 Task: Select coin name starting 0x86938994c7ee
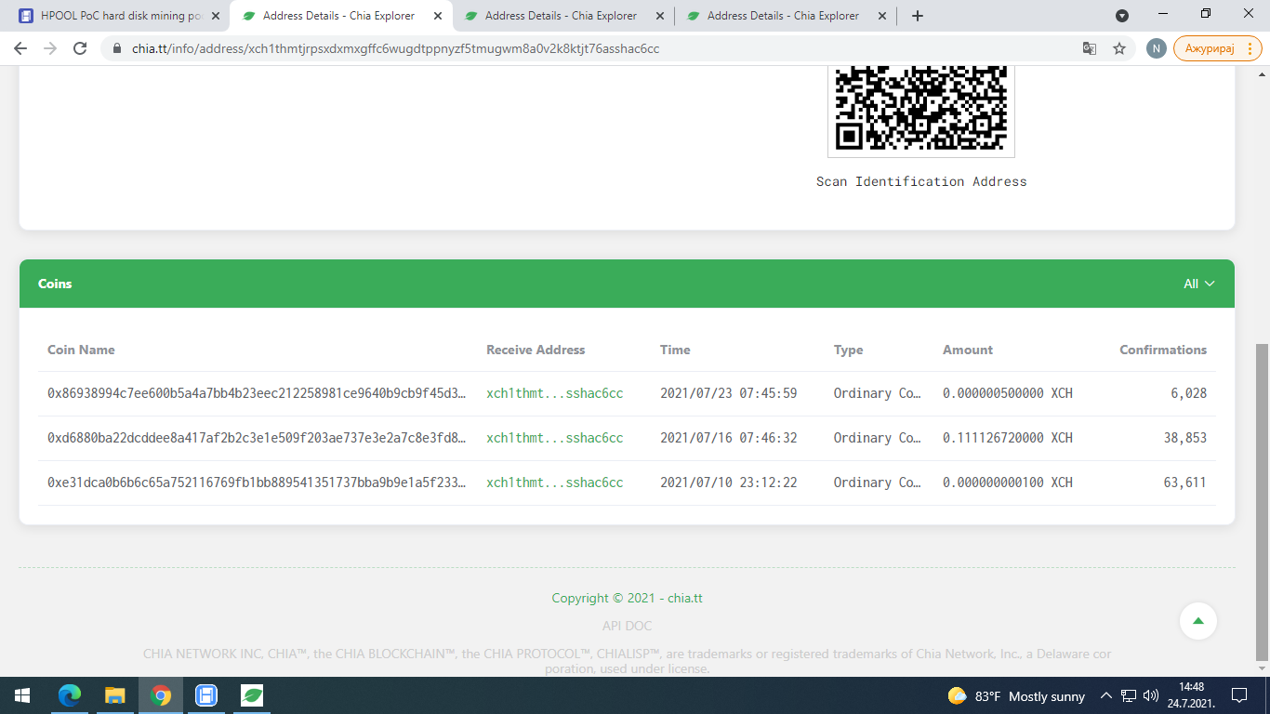coord(256,393)
